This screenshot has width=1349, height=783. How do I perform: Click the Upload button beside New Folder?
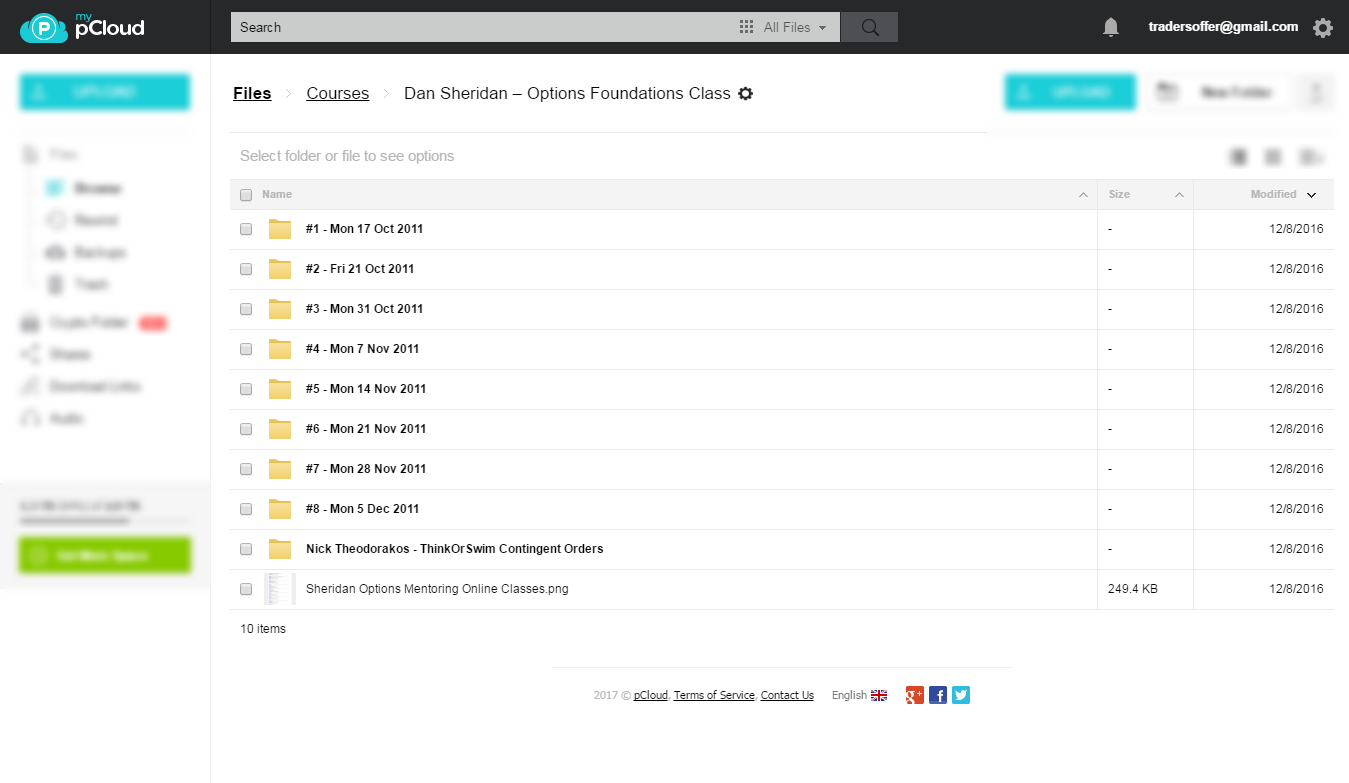(1070, 92)
